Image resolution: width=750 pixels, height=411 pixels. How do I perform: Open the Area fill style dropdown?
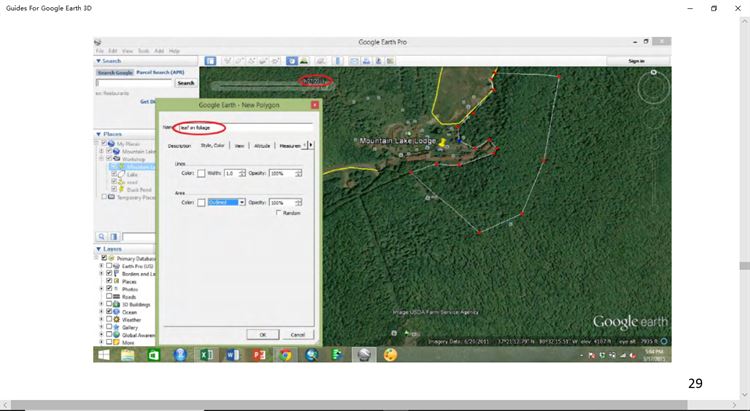point(227,202)
